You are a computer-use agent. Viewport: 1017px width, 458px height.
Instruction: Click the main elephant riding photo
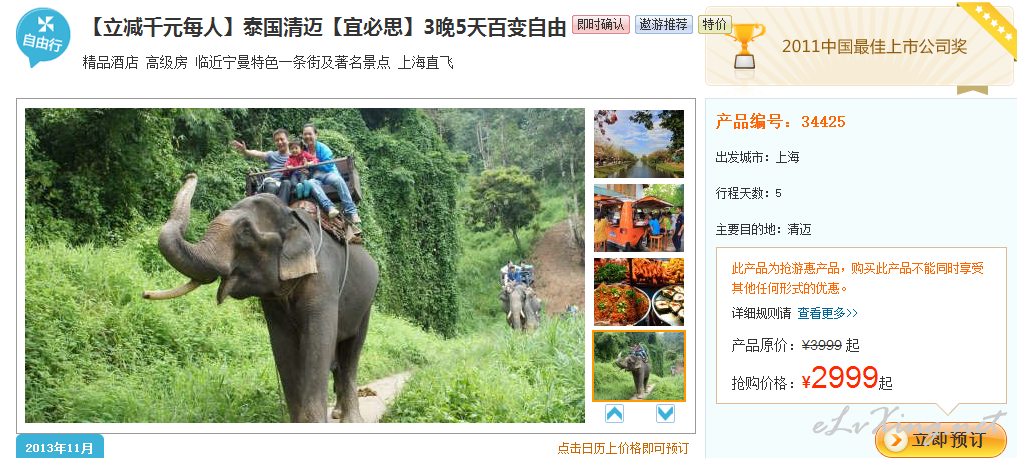click(x=305, y=265)
